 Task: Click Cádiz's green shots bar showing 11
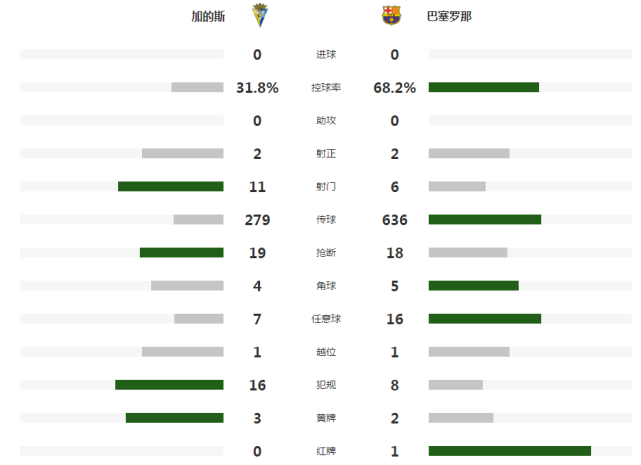tap(171, 186)
